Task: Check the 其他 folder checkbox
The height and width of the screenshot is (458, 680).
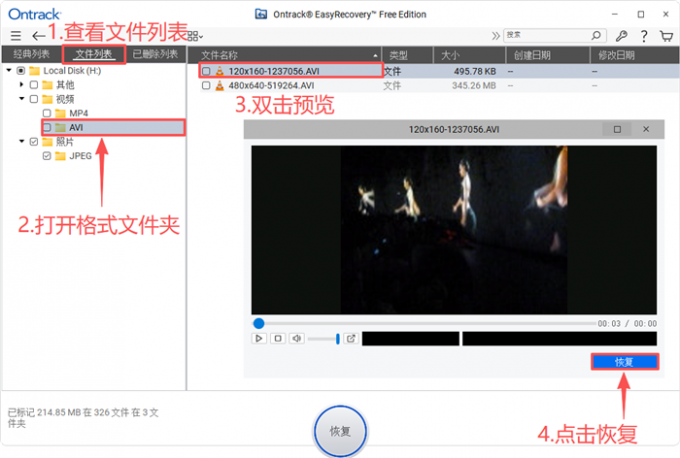Action: tap(34, 85)
